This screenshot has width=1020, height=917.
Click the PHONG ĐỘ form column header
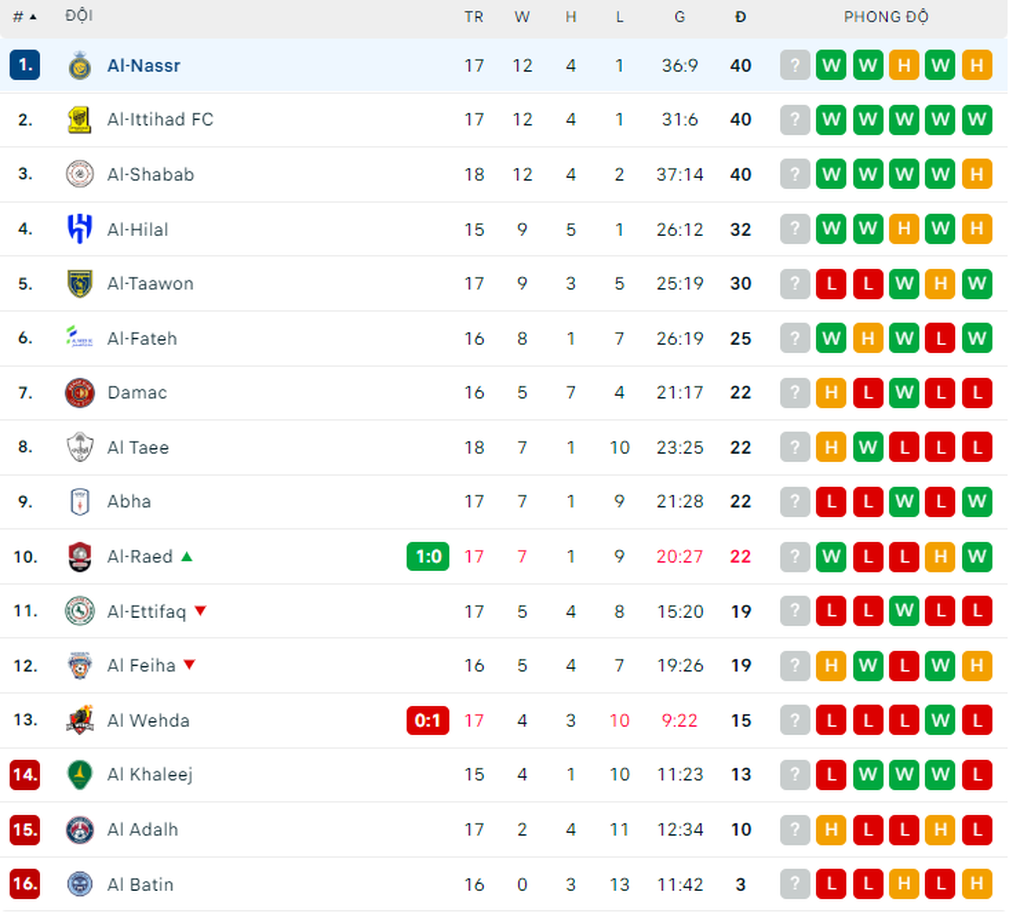pyautogui.click(x=886, y=17)
